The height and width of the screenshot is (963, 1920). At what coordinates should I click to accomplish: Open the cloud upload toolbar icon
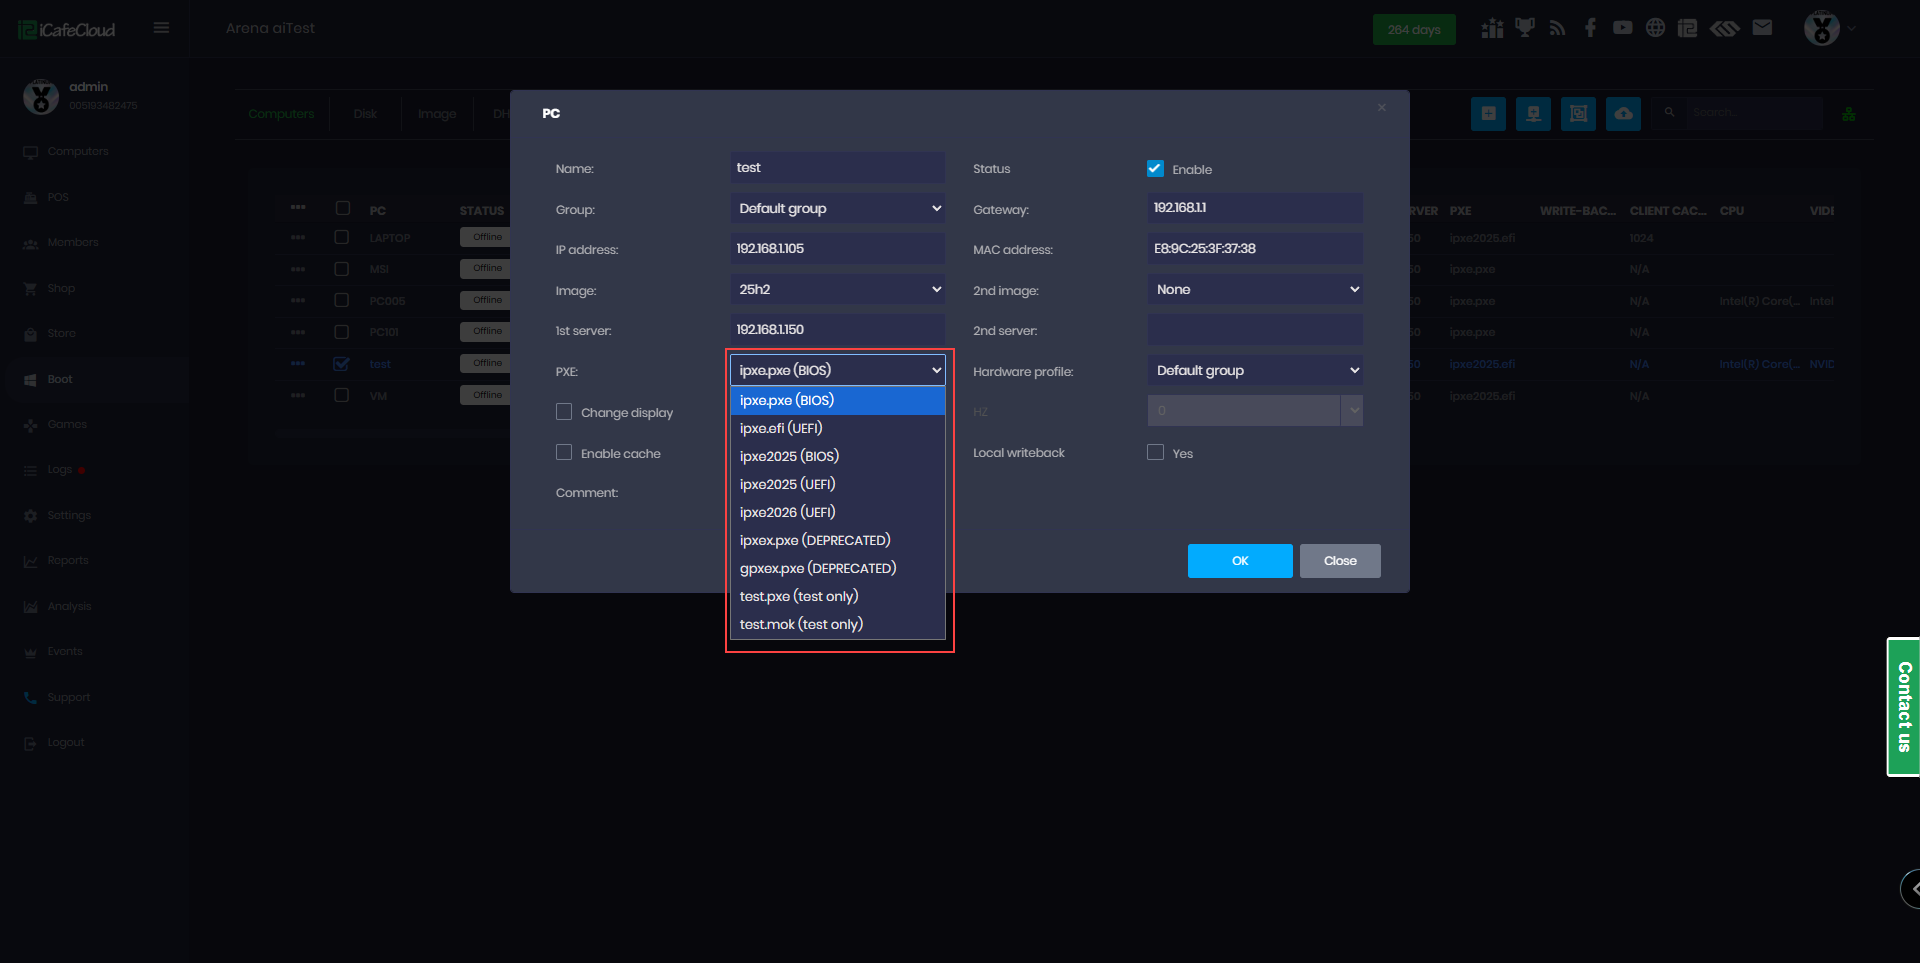(1622, 113)
